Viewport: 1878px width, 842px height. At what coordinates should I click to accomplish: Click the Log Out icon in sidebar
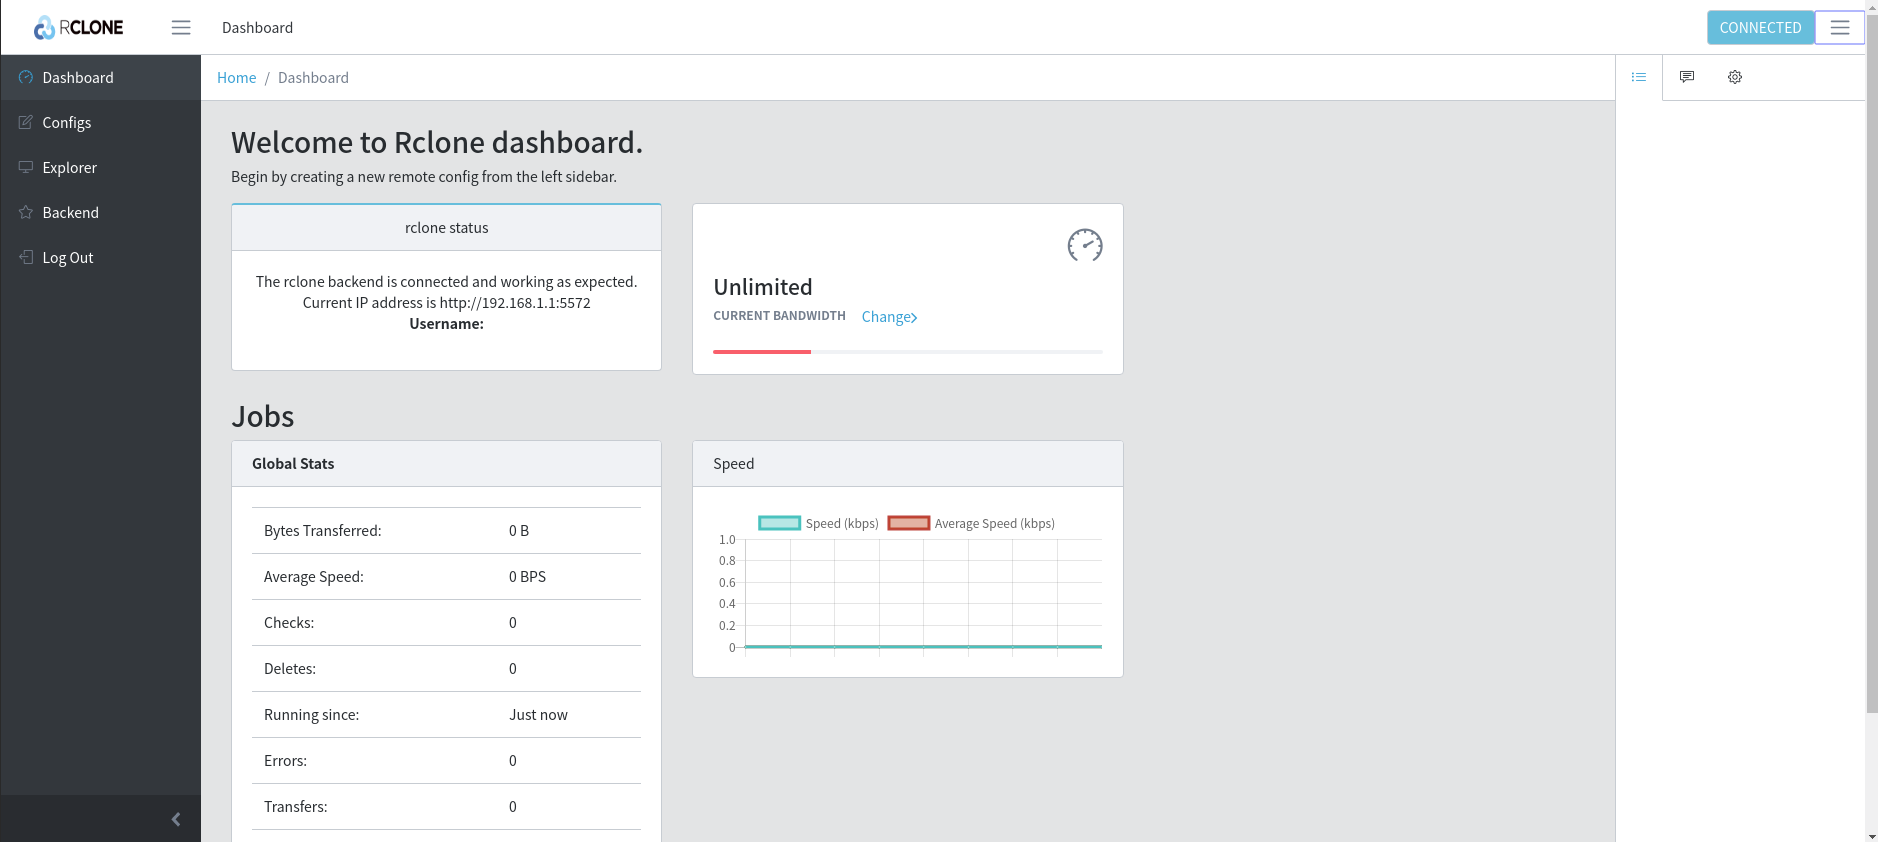point(26,257)
